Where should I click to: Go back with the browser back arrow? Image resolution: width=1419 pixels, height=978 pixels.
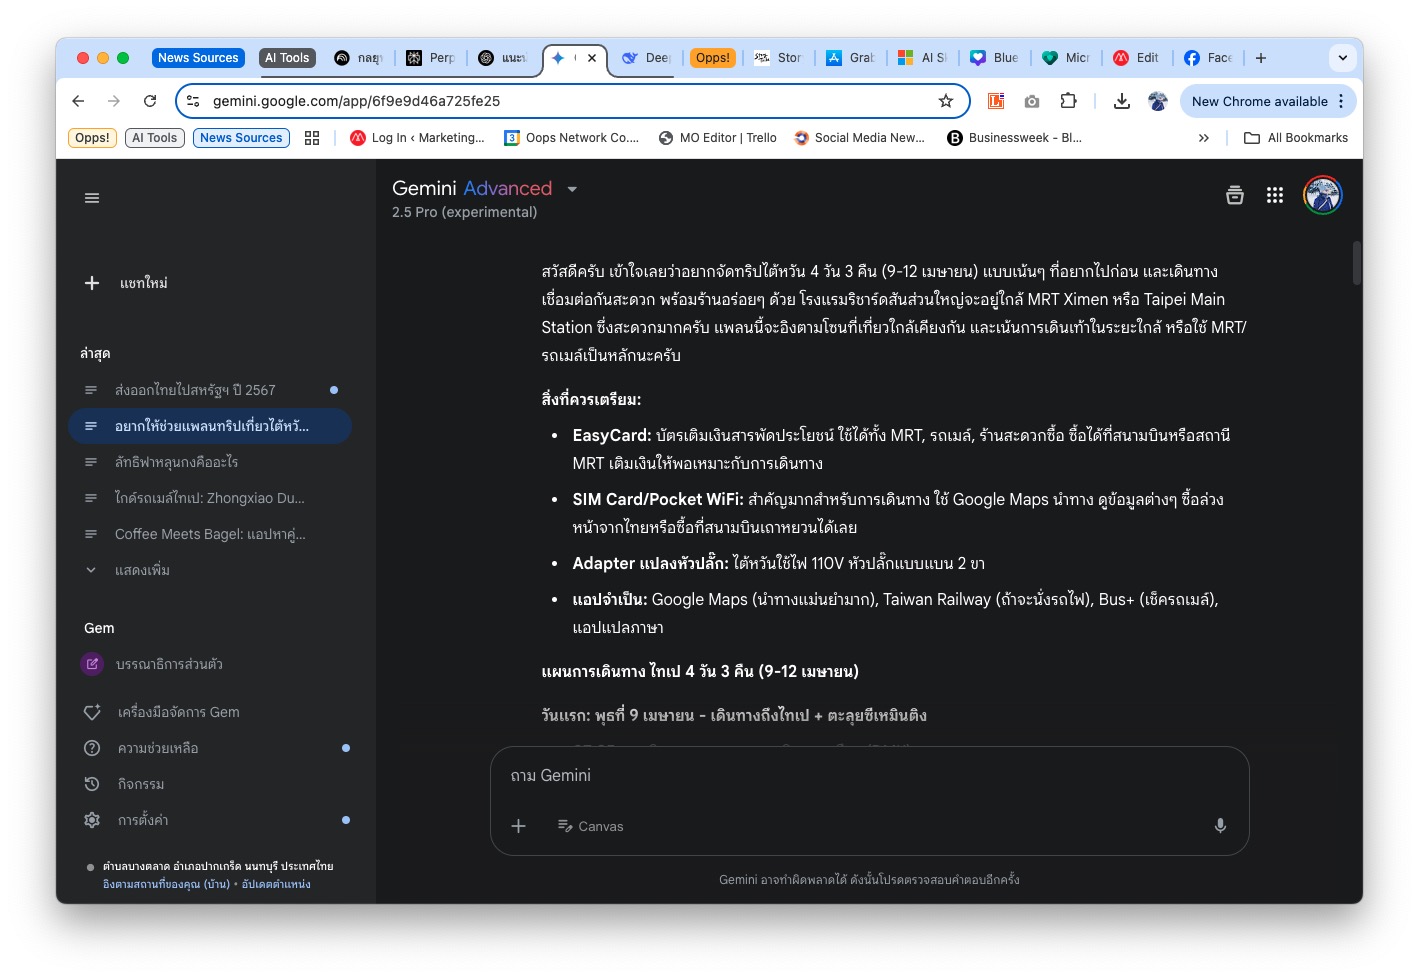coord(78,101)
